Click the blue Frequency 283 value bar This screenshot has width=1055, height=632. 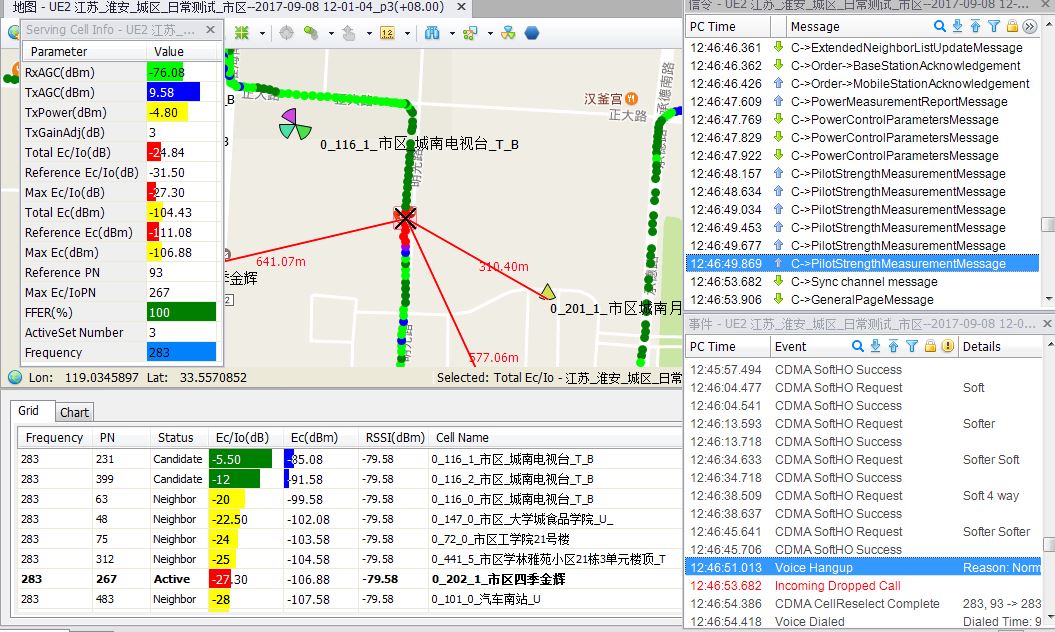coord(181,352)
